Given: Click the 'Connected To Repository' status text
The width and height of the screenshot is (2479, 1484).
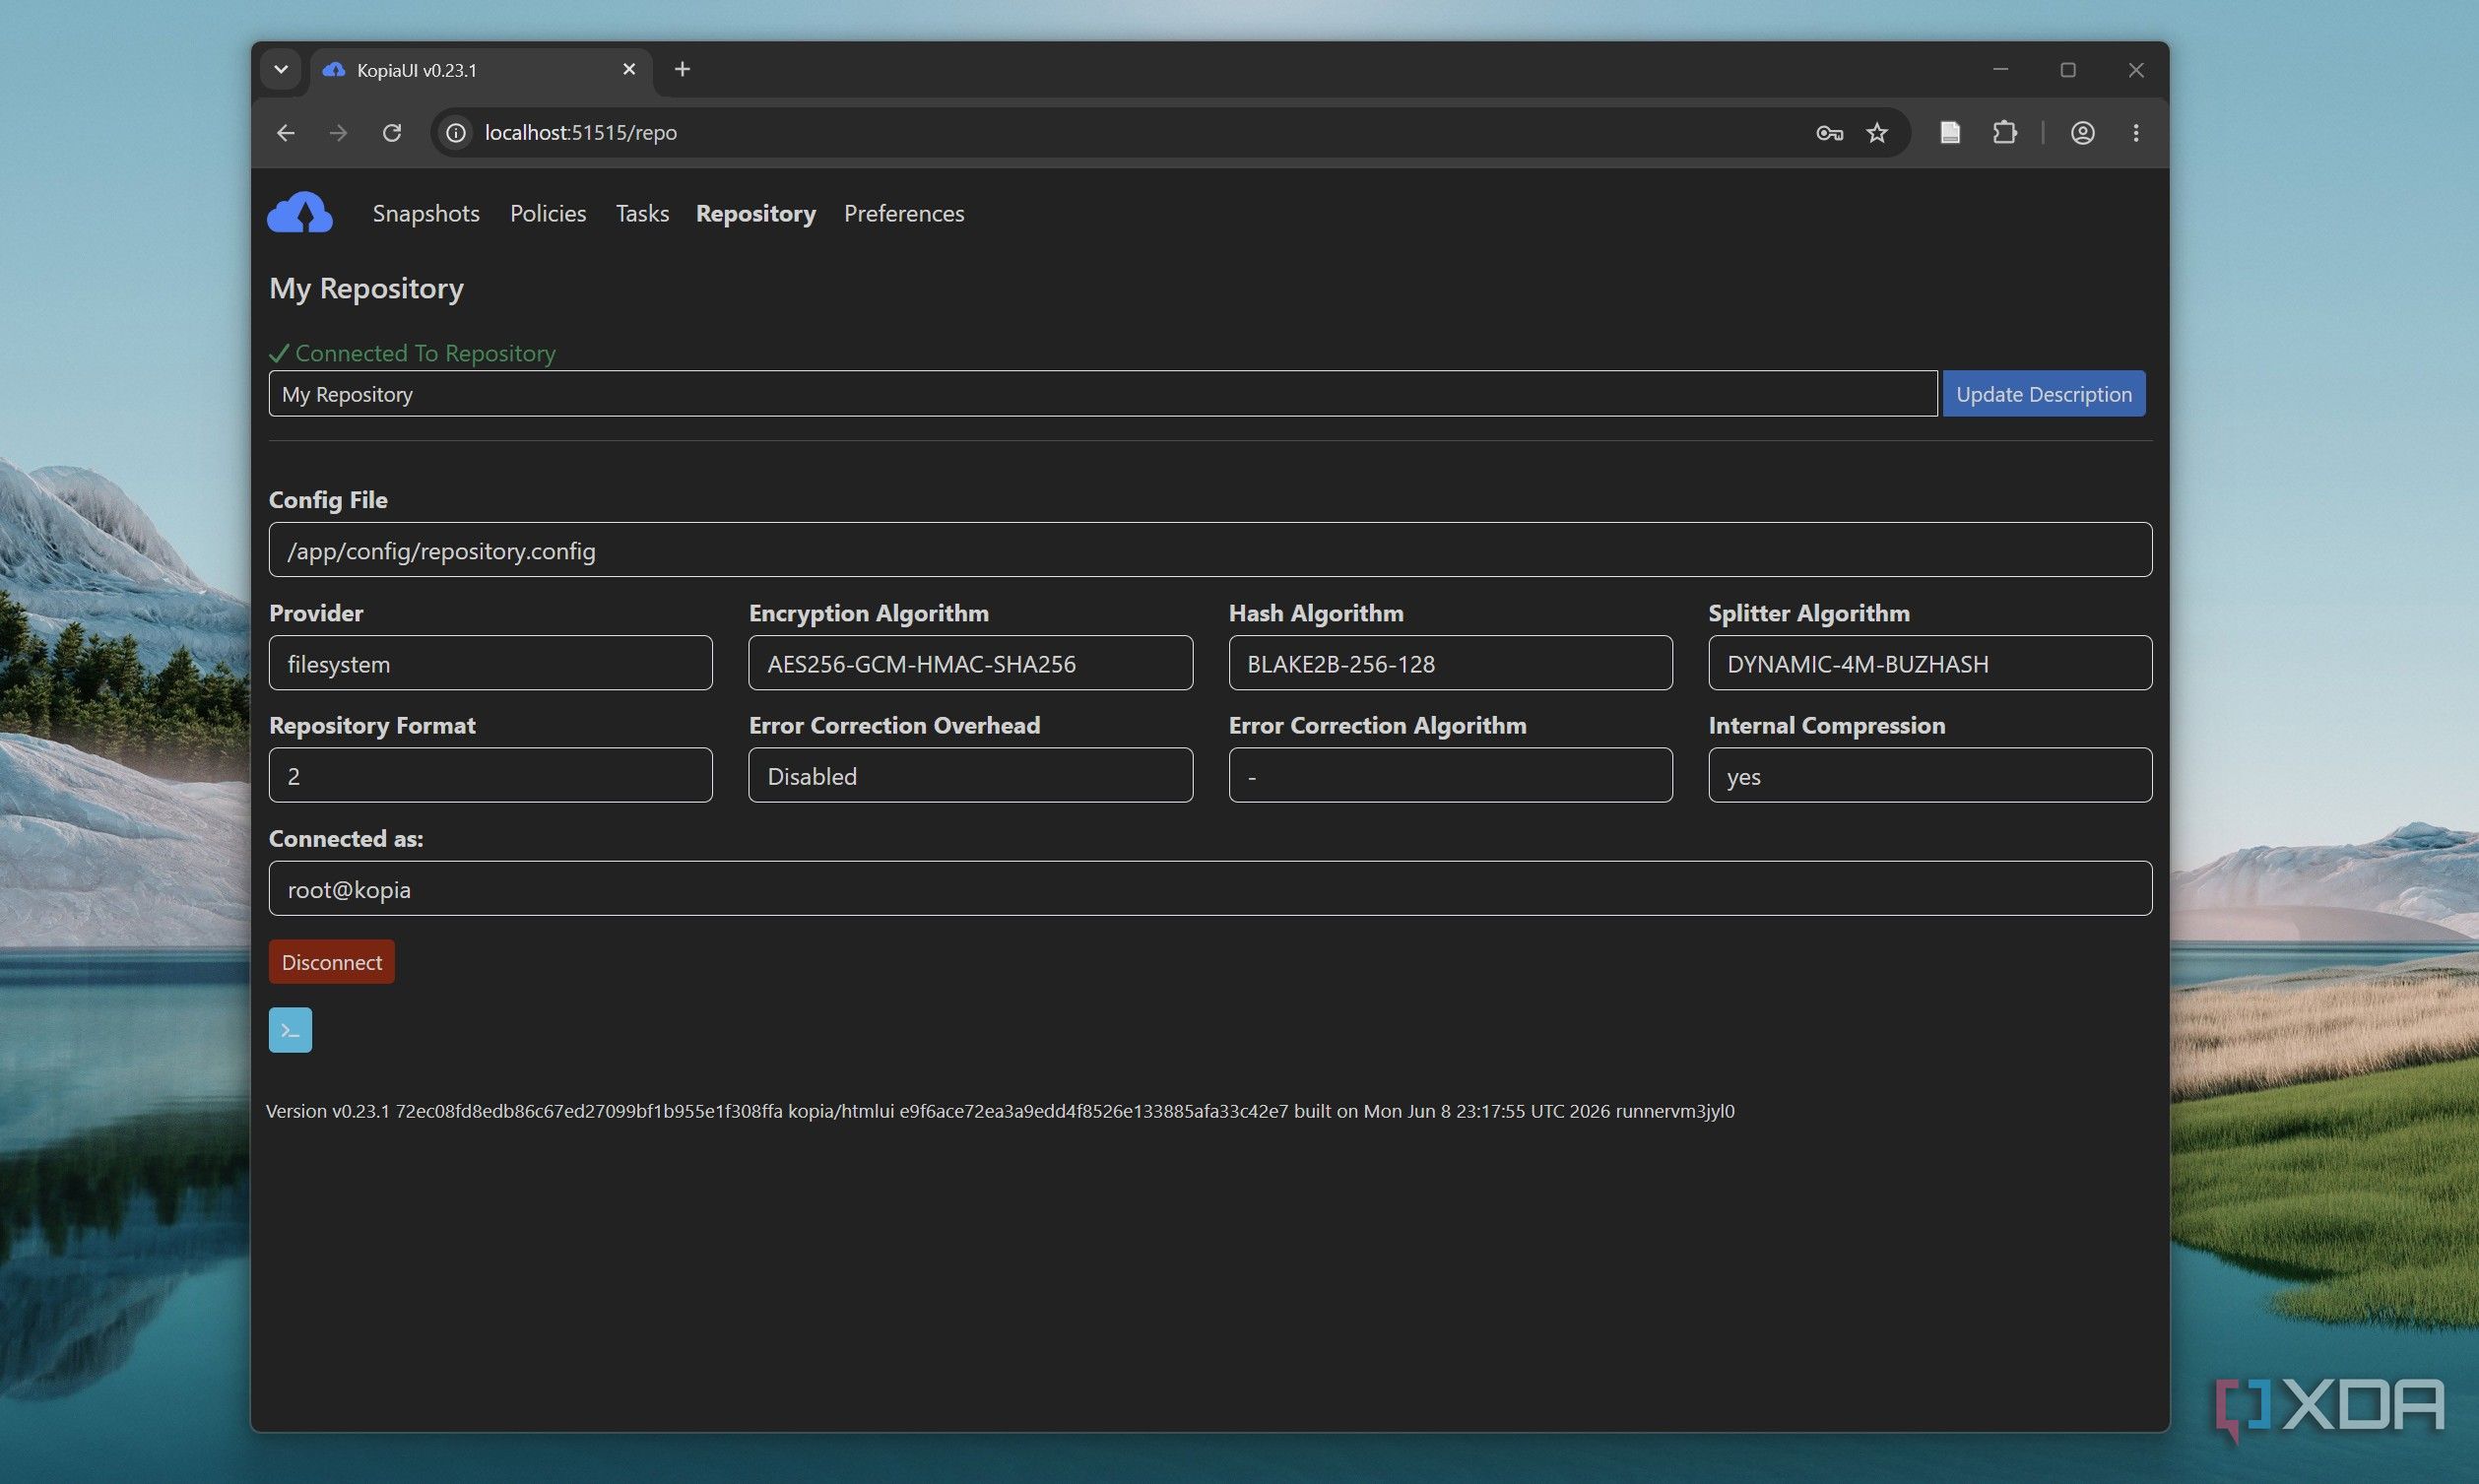Looking at the screenshot, I should coord(425,353).
